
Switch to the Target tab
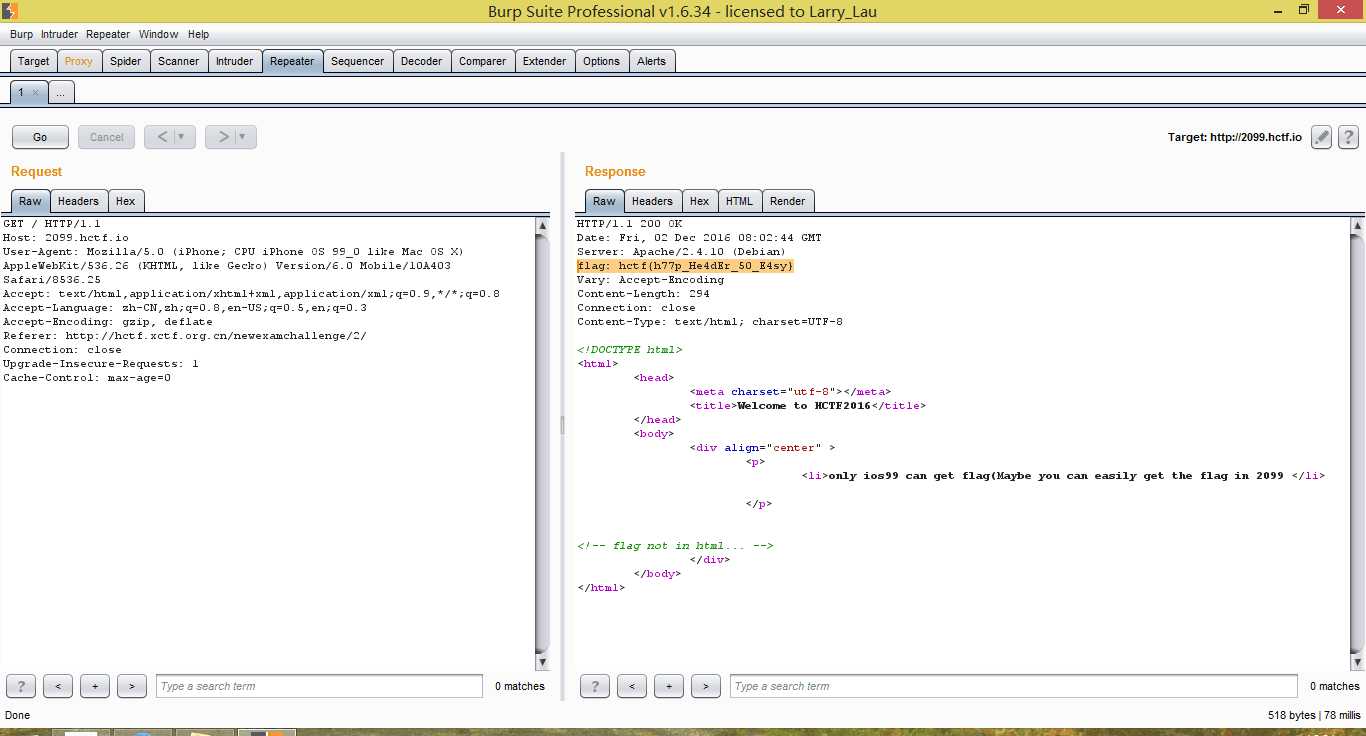33,61
